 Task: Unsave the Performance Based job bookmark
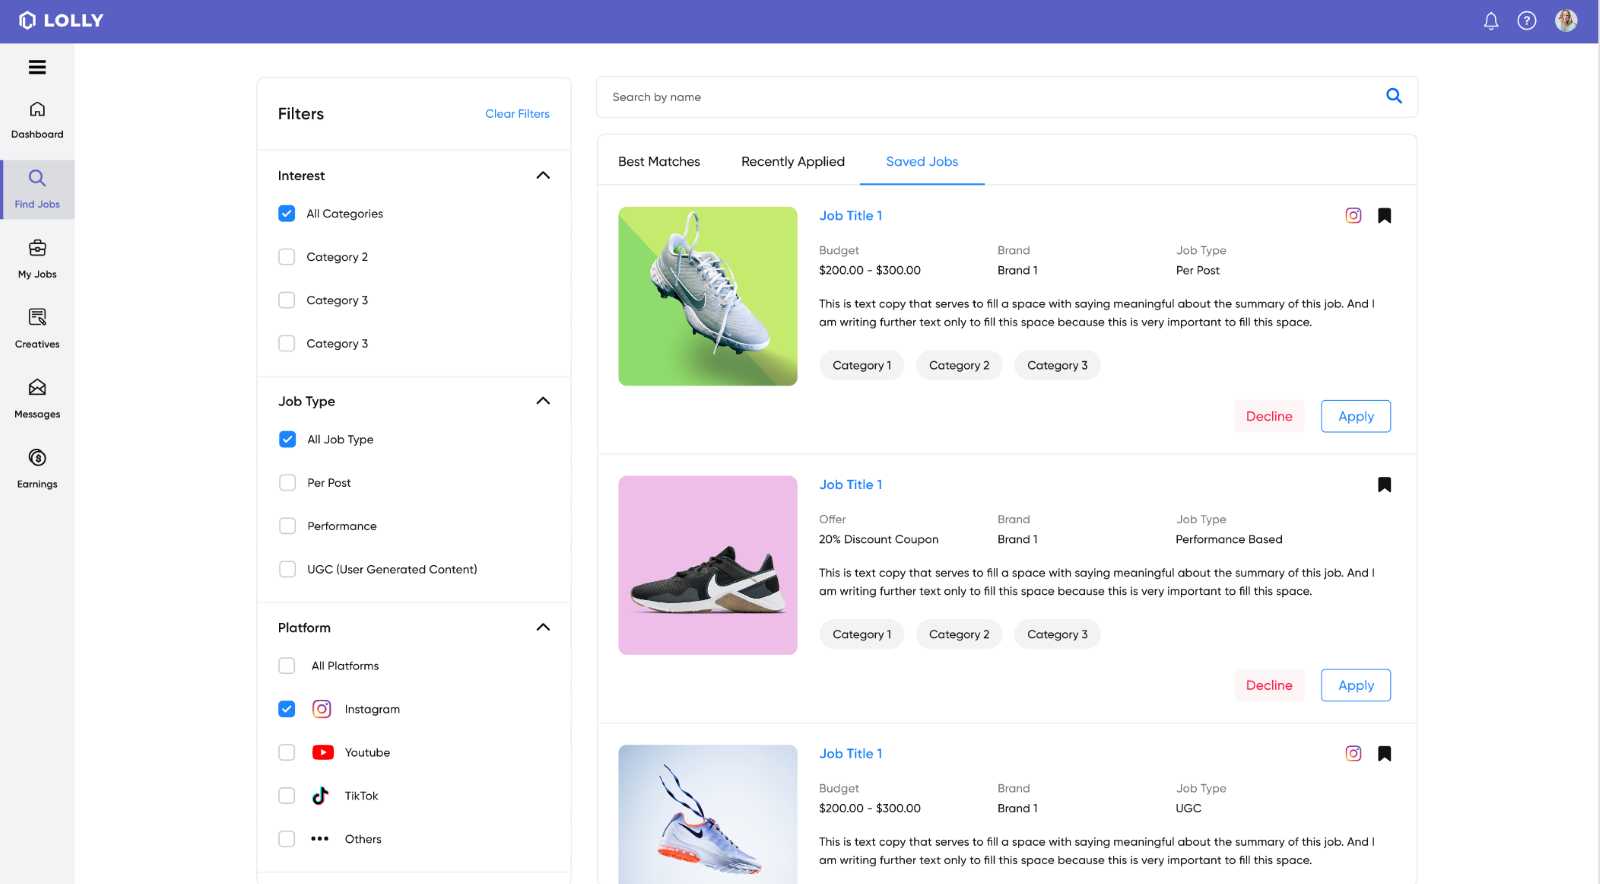[1385, 484]
